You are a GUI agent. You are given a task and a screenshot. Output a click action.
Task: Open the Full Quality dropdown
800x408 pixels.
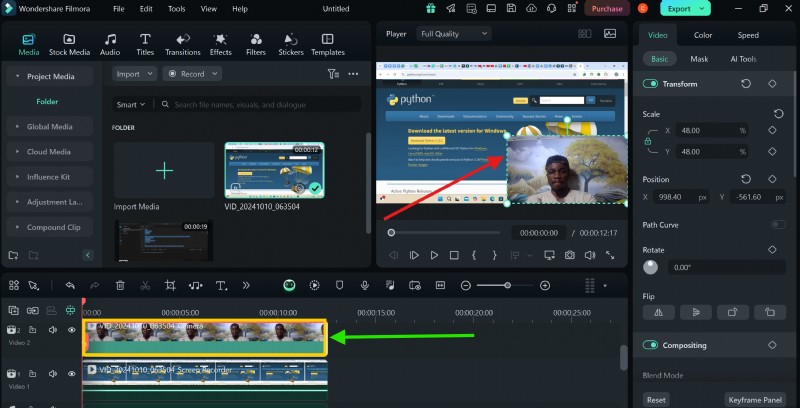coord(454,33)
